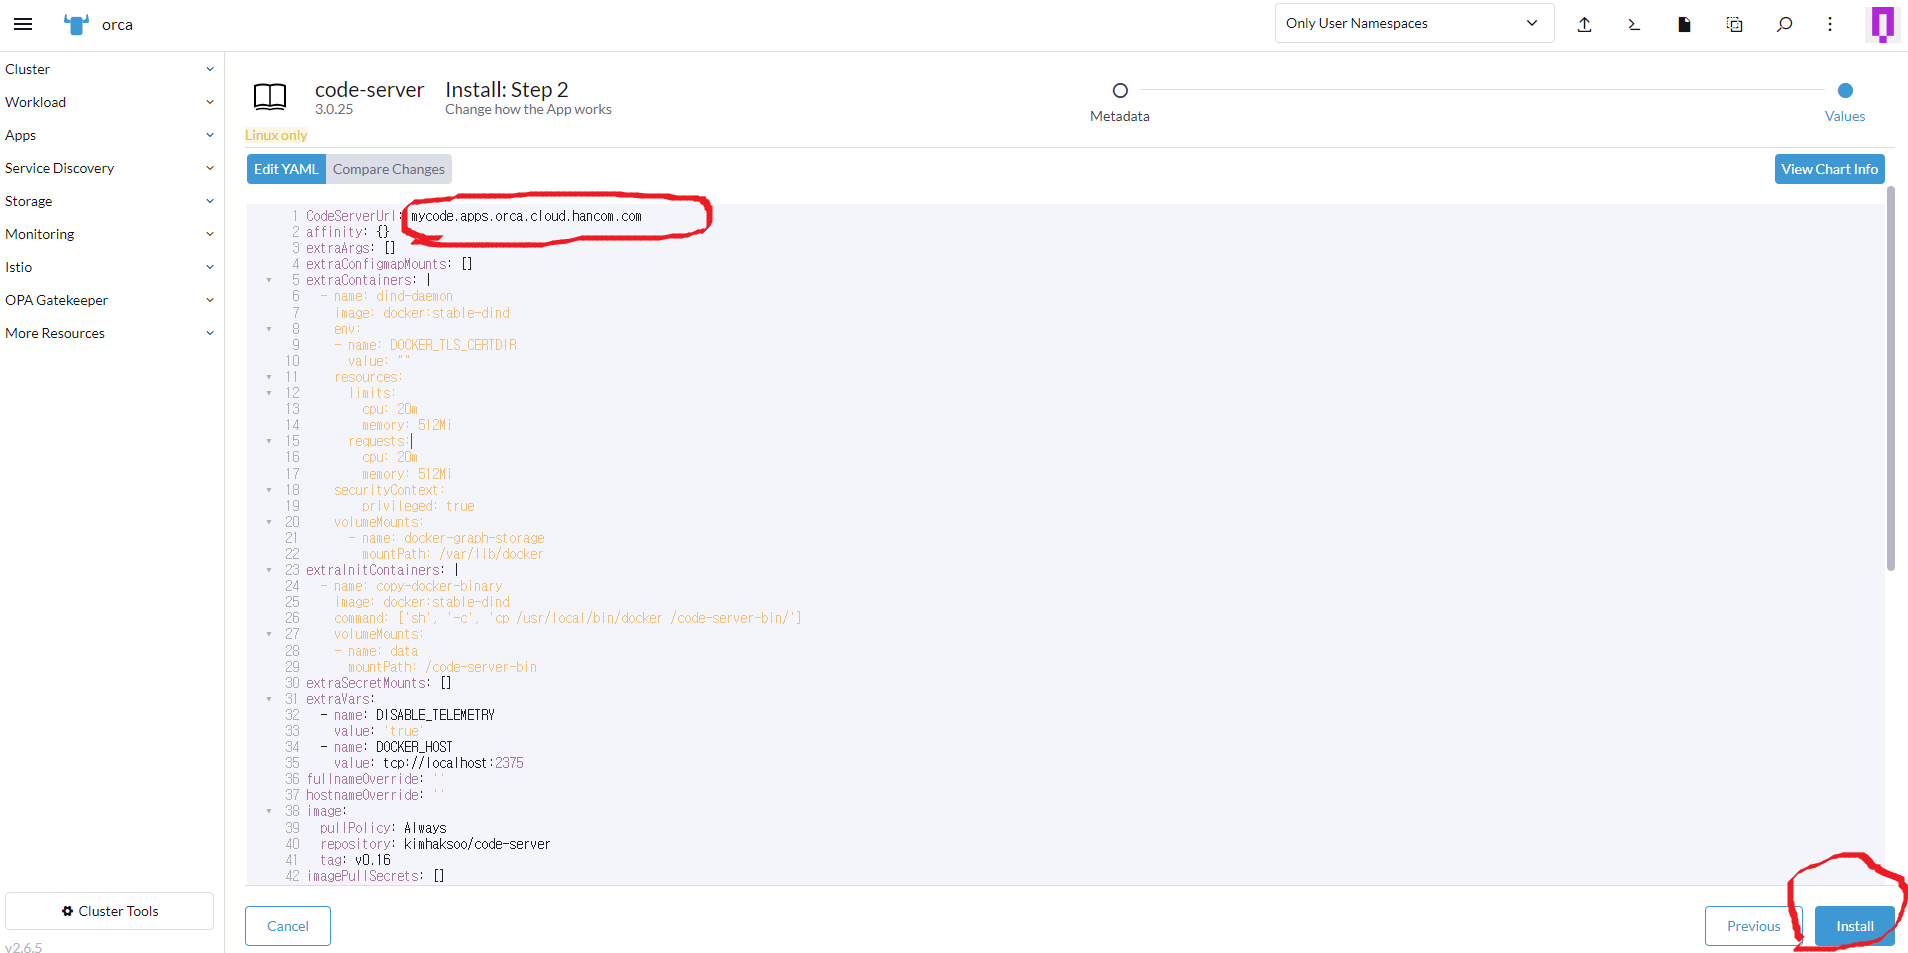1908x953 pixels.
Task: Click the Install button
Action: point(1855,926)
